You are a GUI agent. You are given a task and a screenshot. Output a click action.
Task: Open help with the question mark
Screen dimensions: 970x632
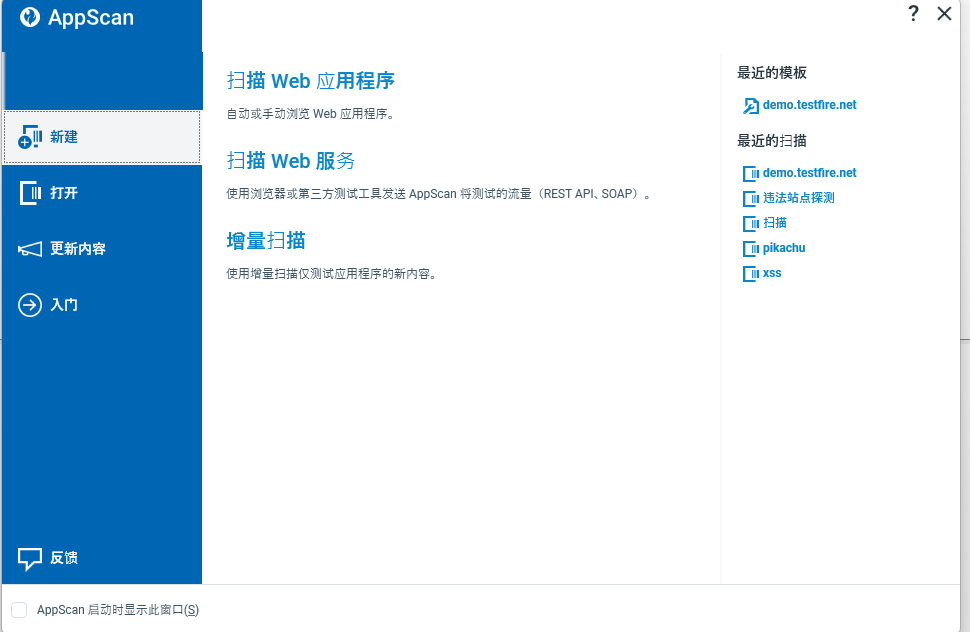(x=913, y=13)
